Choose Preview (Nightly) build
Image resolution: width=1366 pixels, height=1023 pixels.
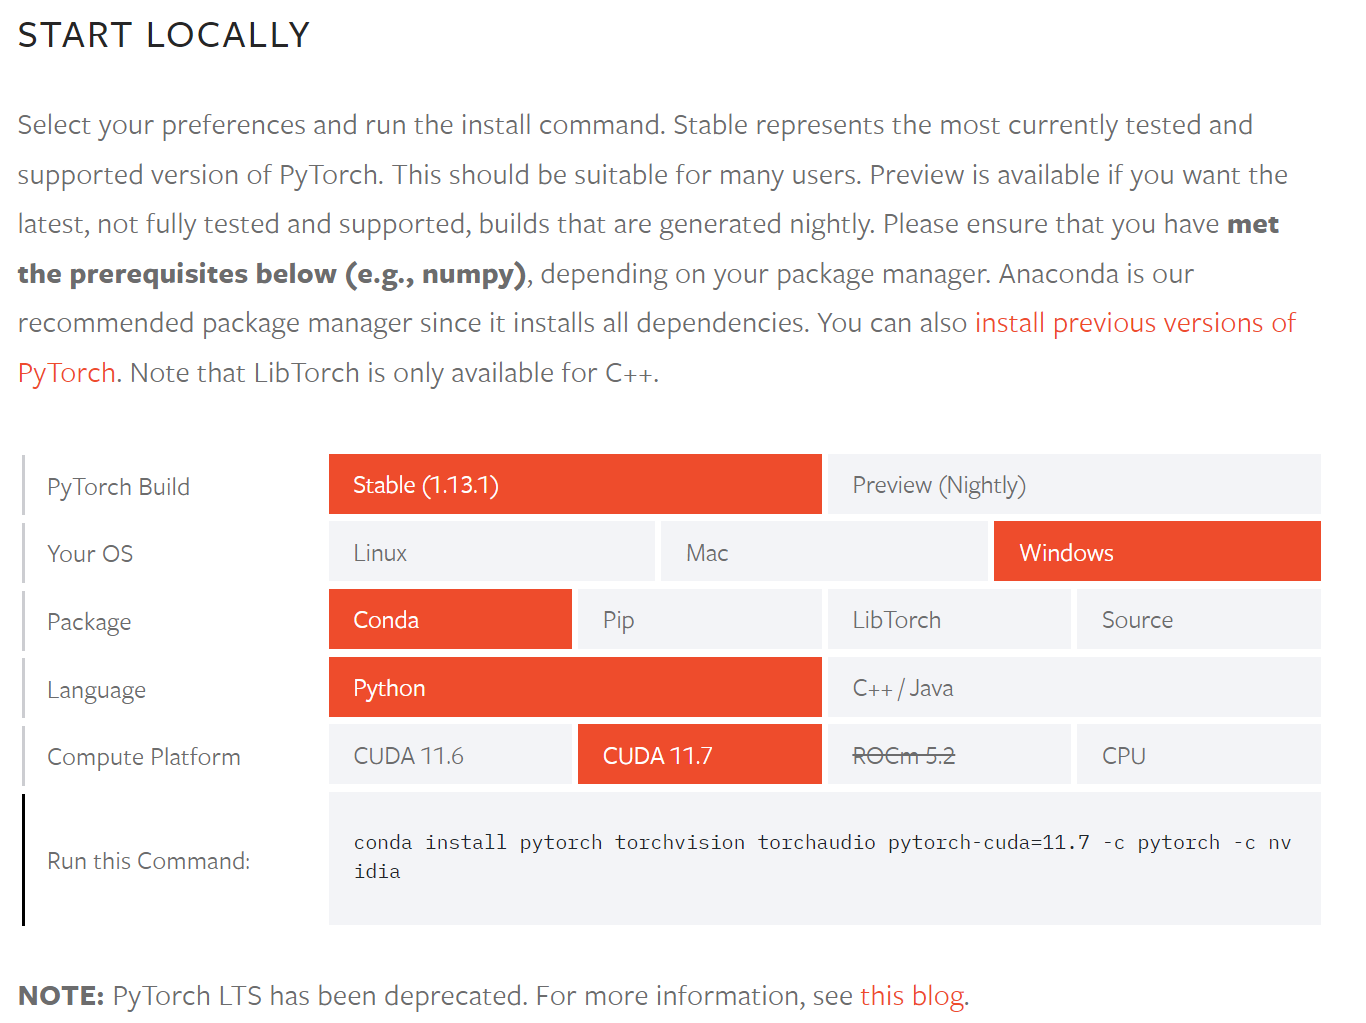1074,485
